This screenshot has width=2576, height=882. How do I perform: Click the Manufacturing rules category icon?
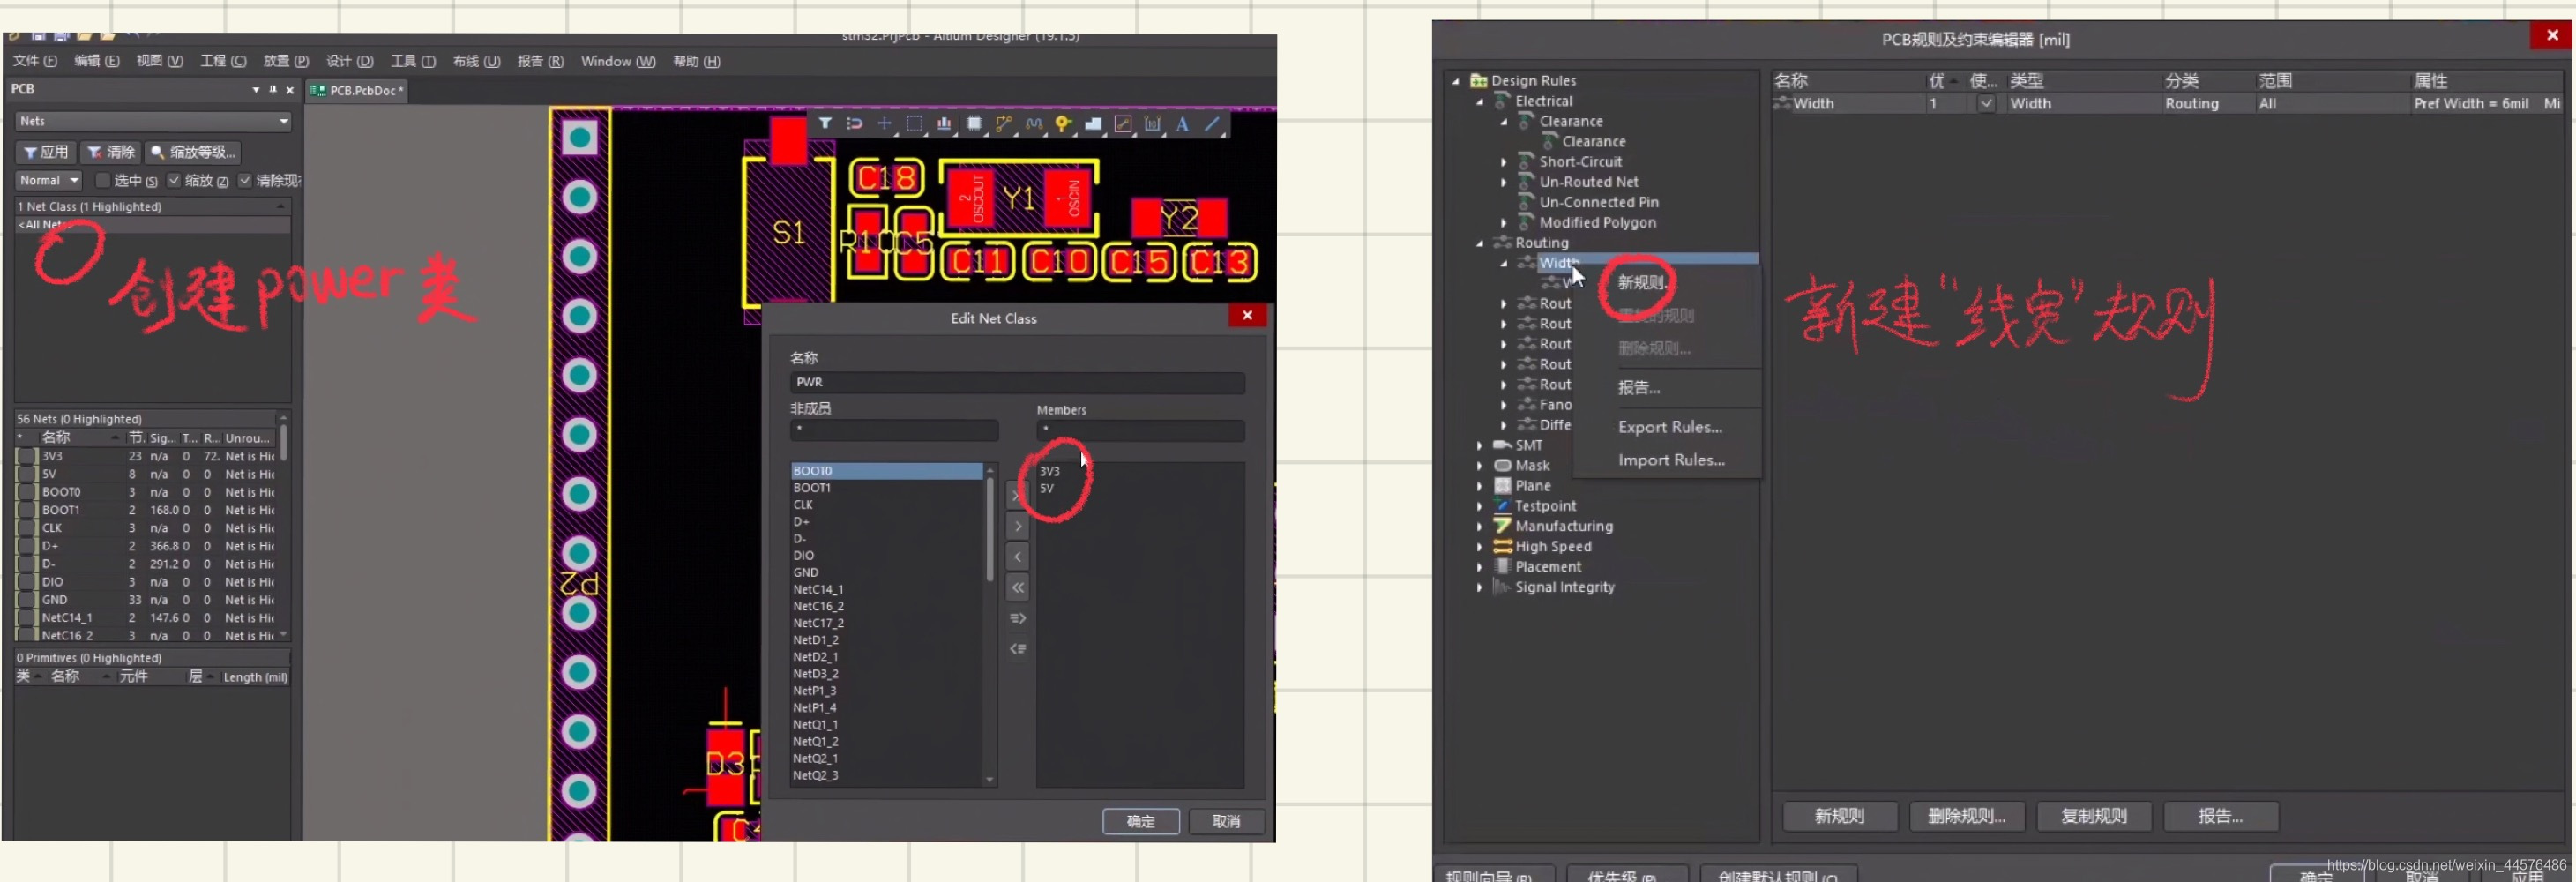(1502, 526)
